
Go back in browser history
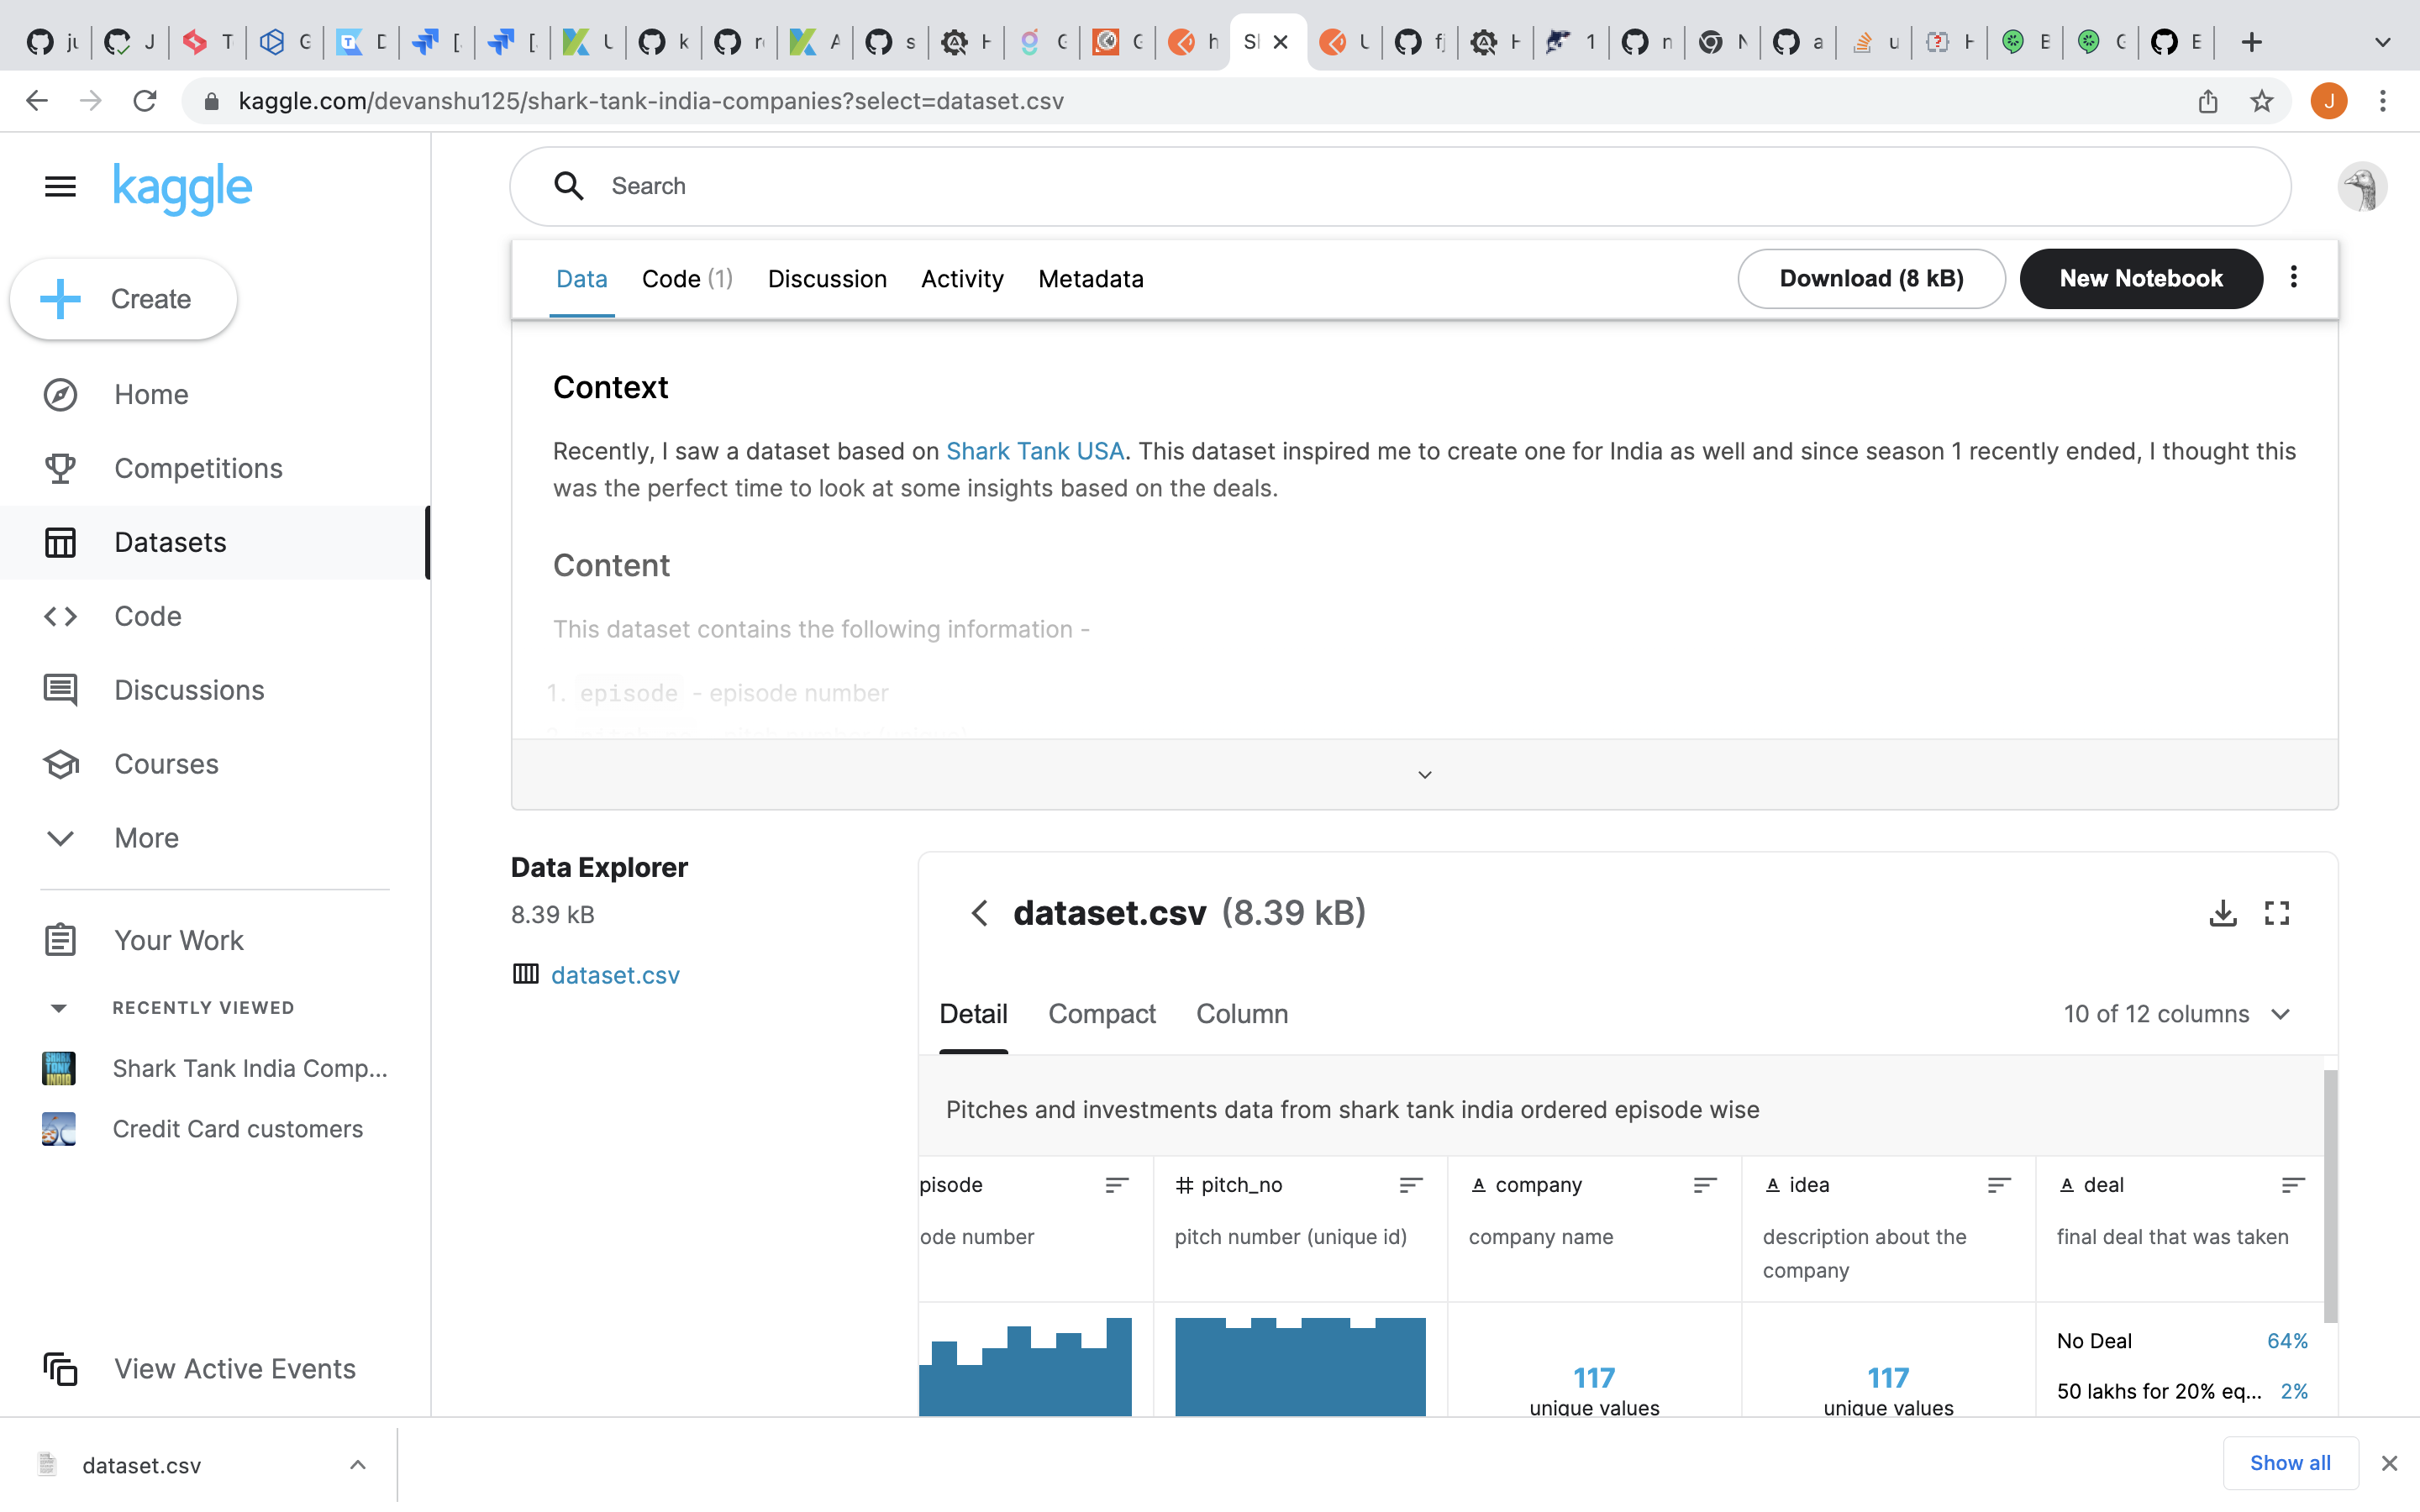(x=37, y=101)
